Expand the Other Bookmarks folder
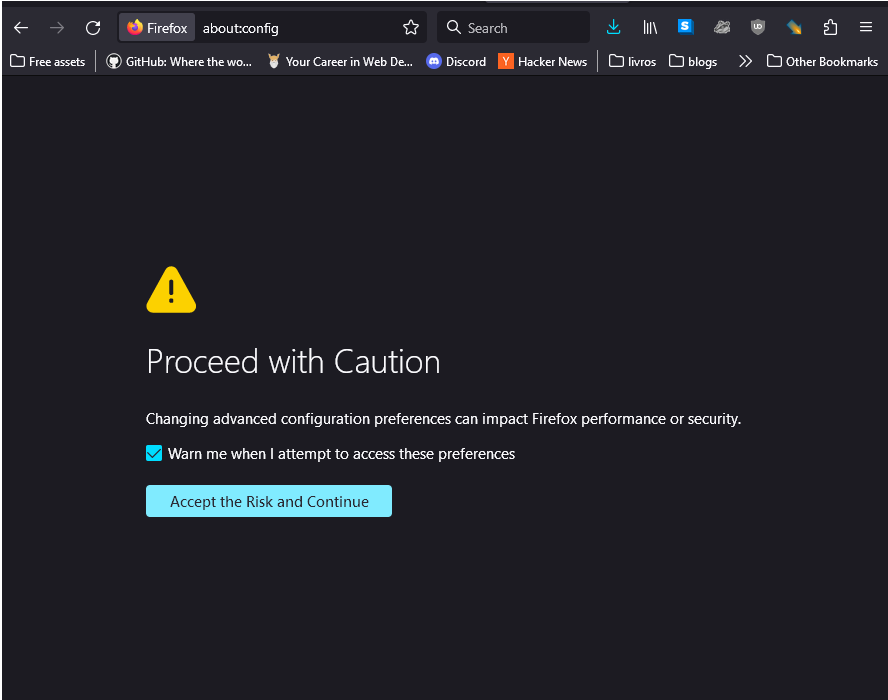The image size is (888, 700). tap(822, 61)
